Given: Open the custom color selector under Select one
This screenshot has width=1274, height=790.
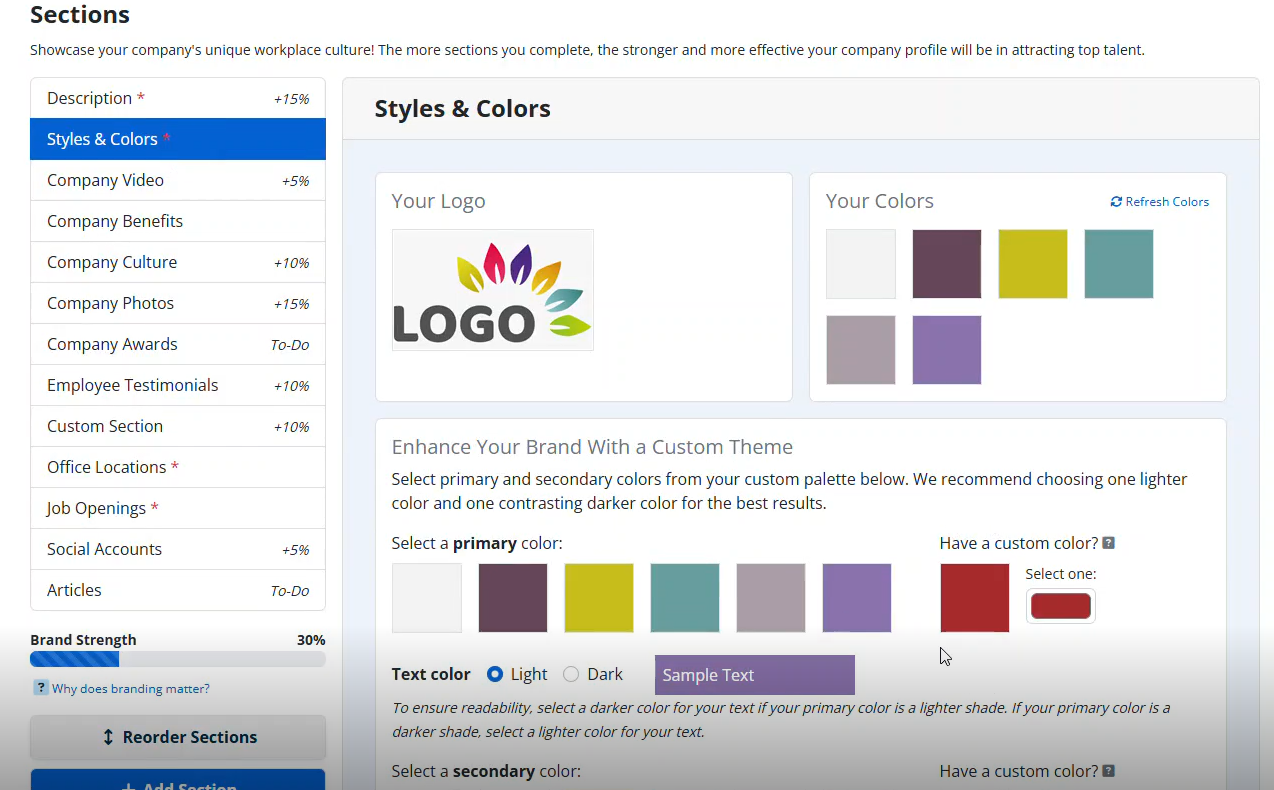Looking at the screenshot, I should click(x=1060, y=605).
